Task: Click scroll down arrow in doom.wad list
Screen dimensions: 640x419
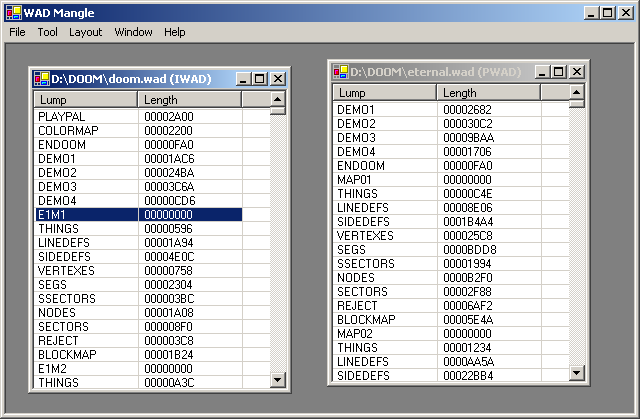Action: click(x=278, y=380)
